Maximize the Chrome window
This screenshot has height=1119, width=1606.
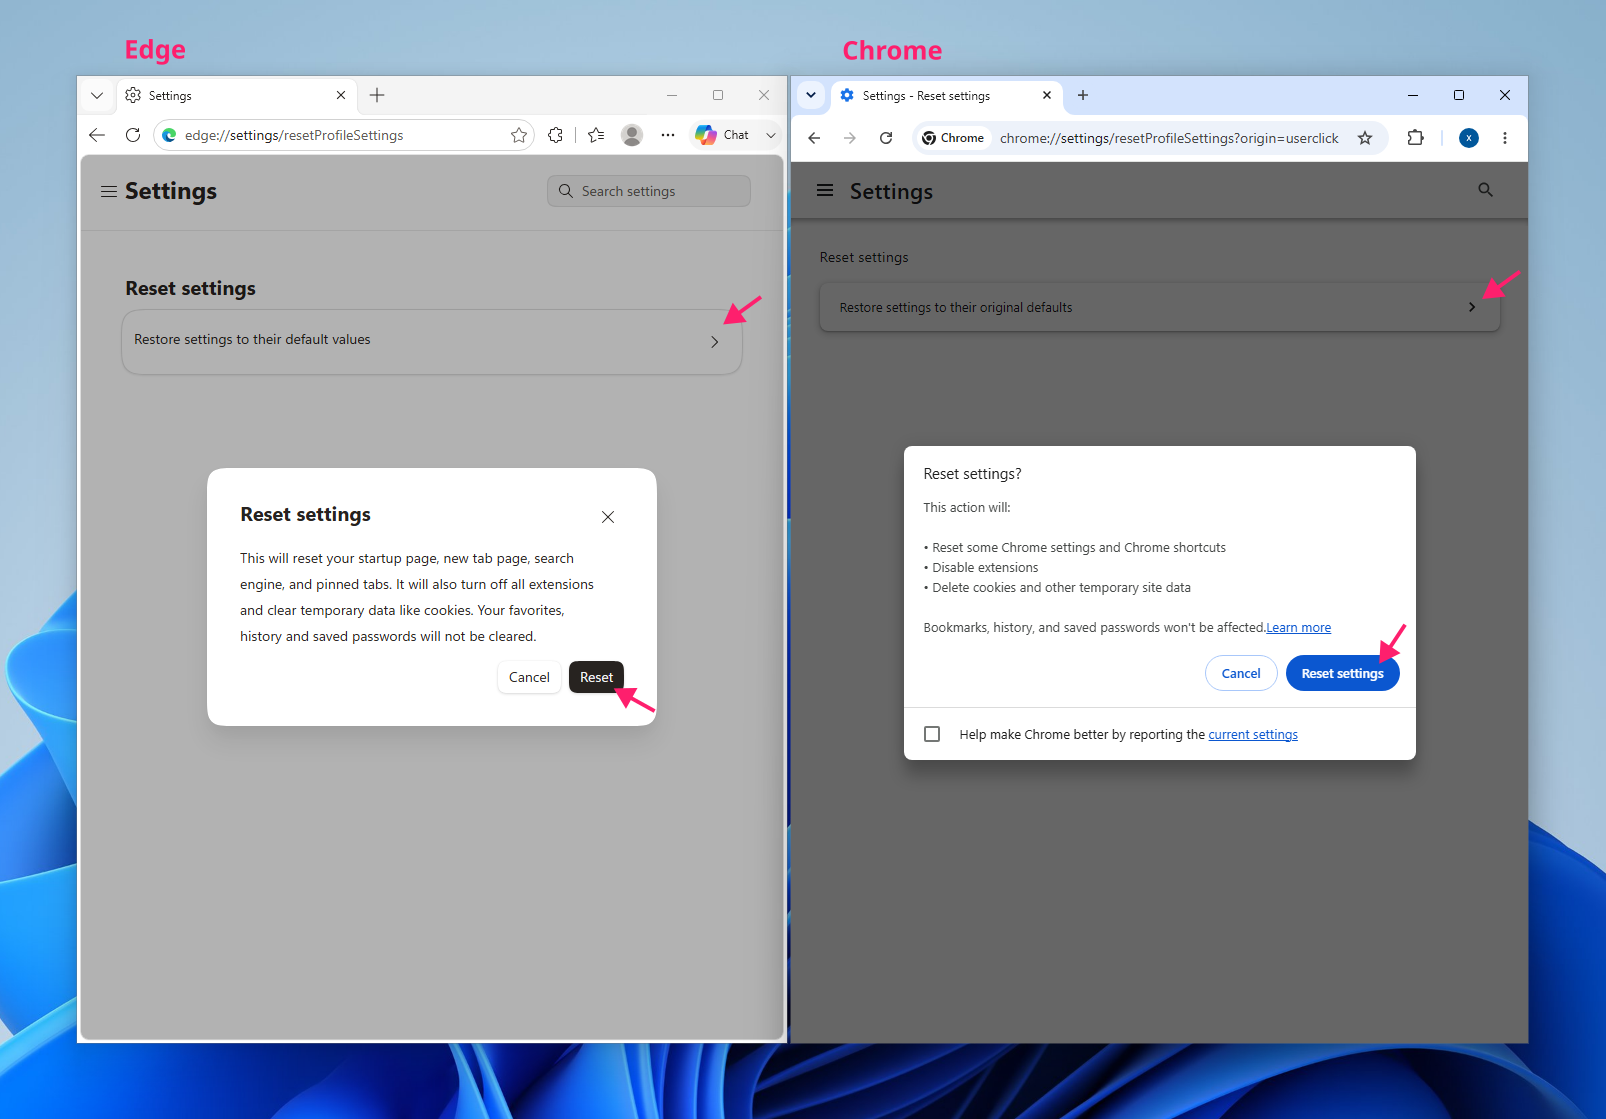1459,96
